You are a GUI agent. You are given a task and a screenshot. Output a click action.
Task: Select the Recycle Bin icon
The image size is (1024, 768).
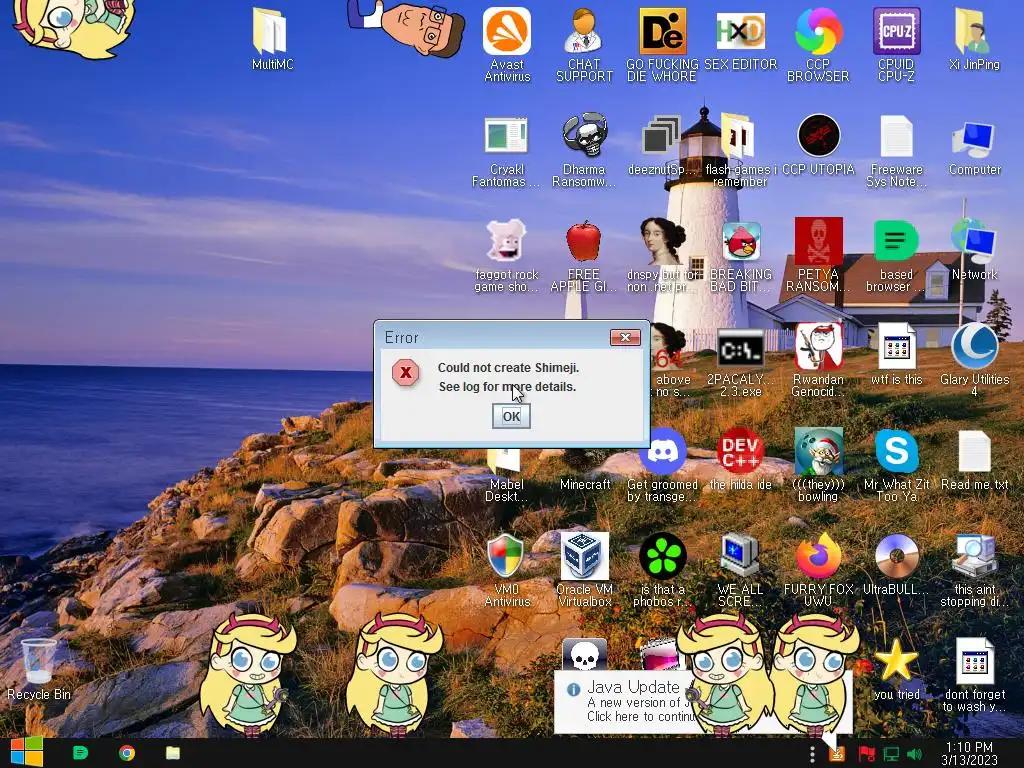pyautogui.click(x=39, y=671)
